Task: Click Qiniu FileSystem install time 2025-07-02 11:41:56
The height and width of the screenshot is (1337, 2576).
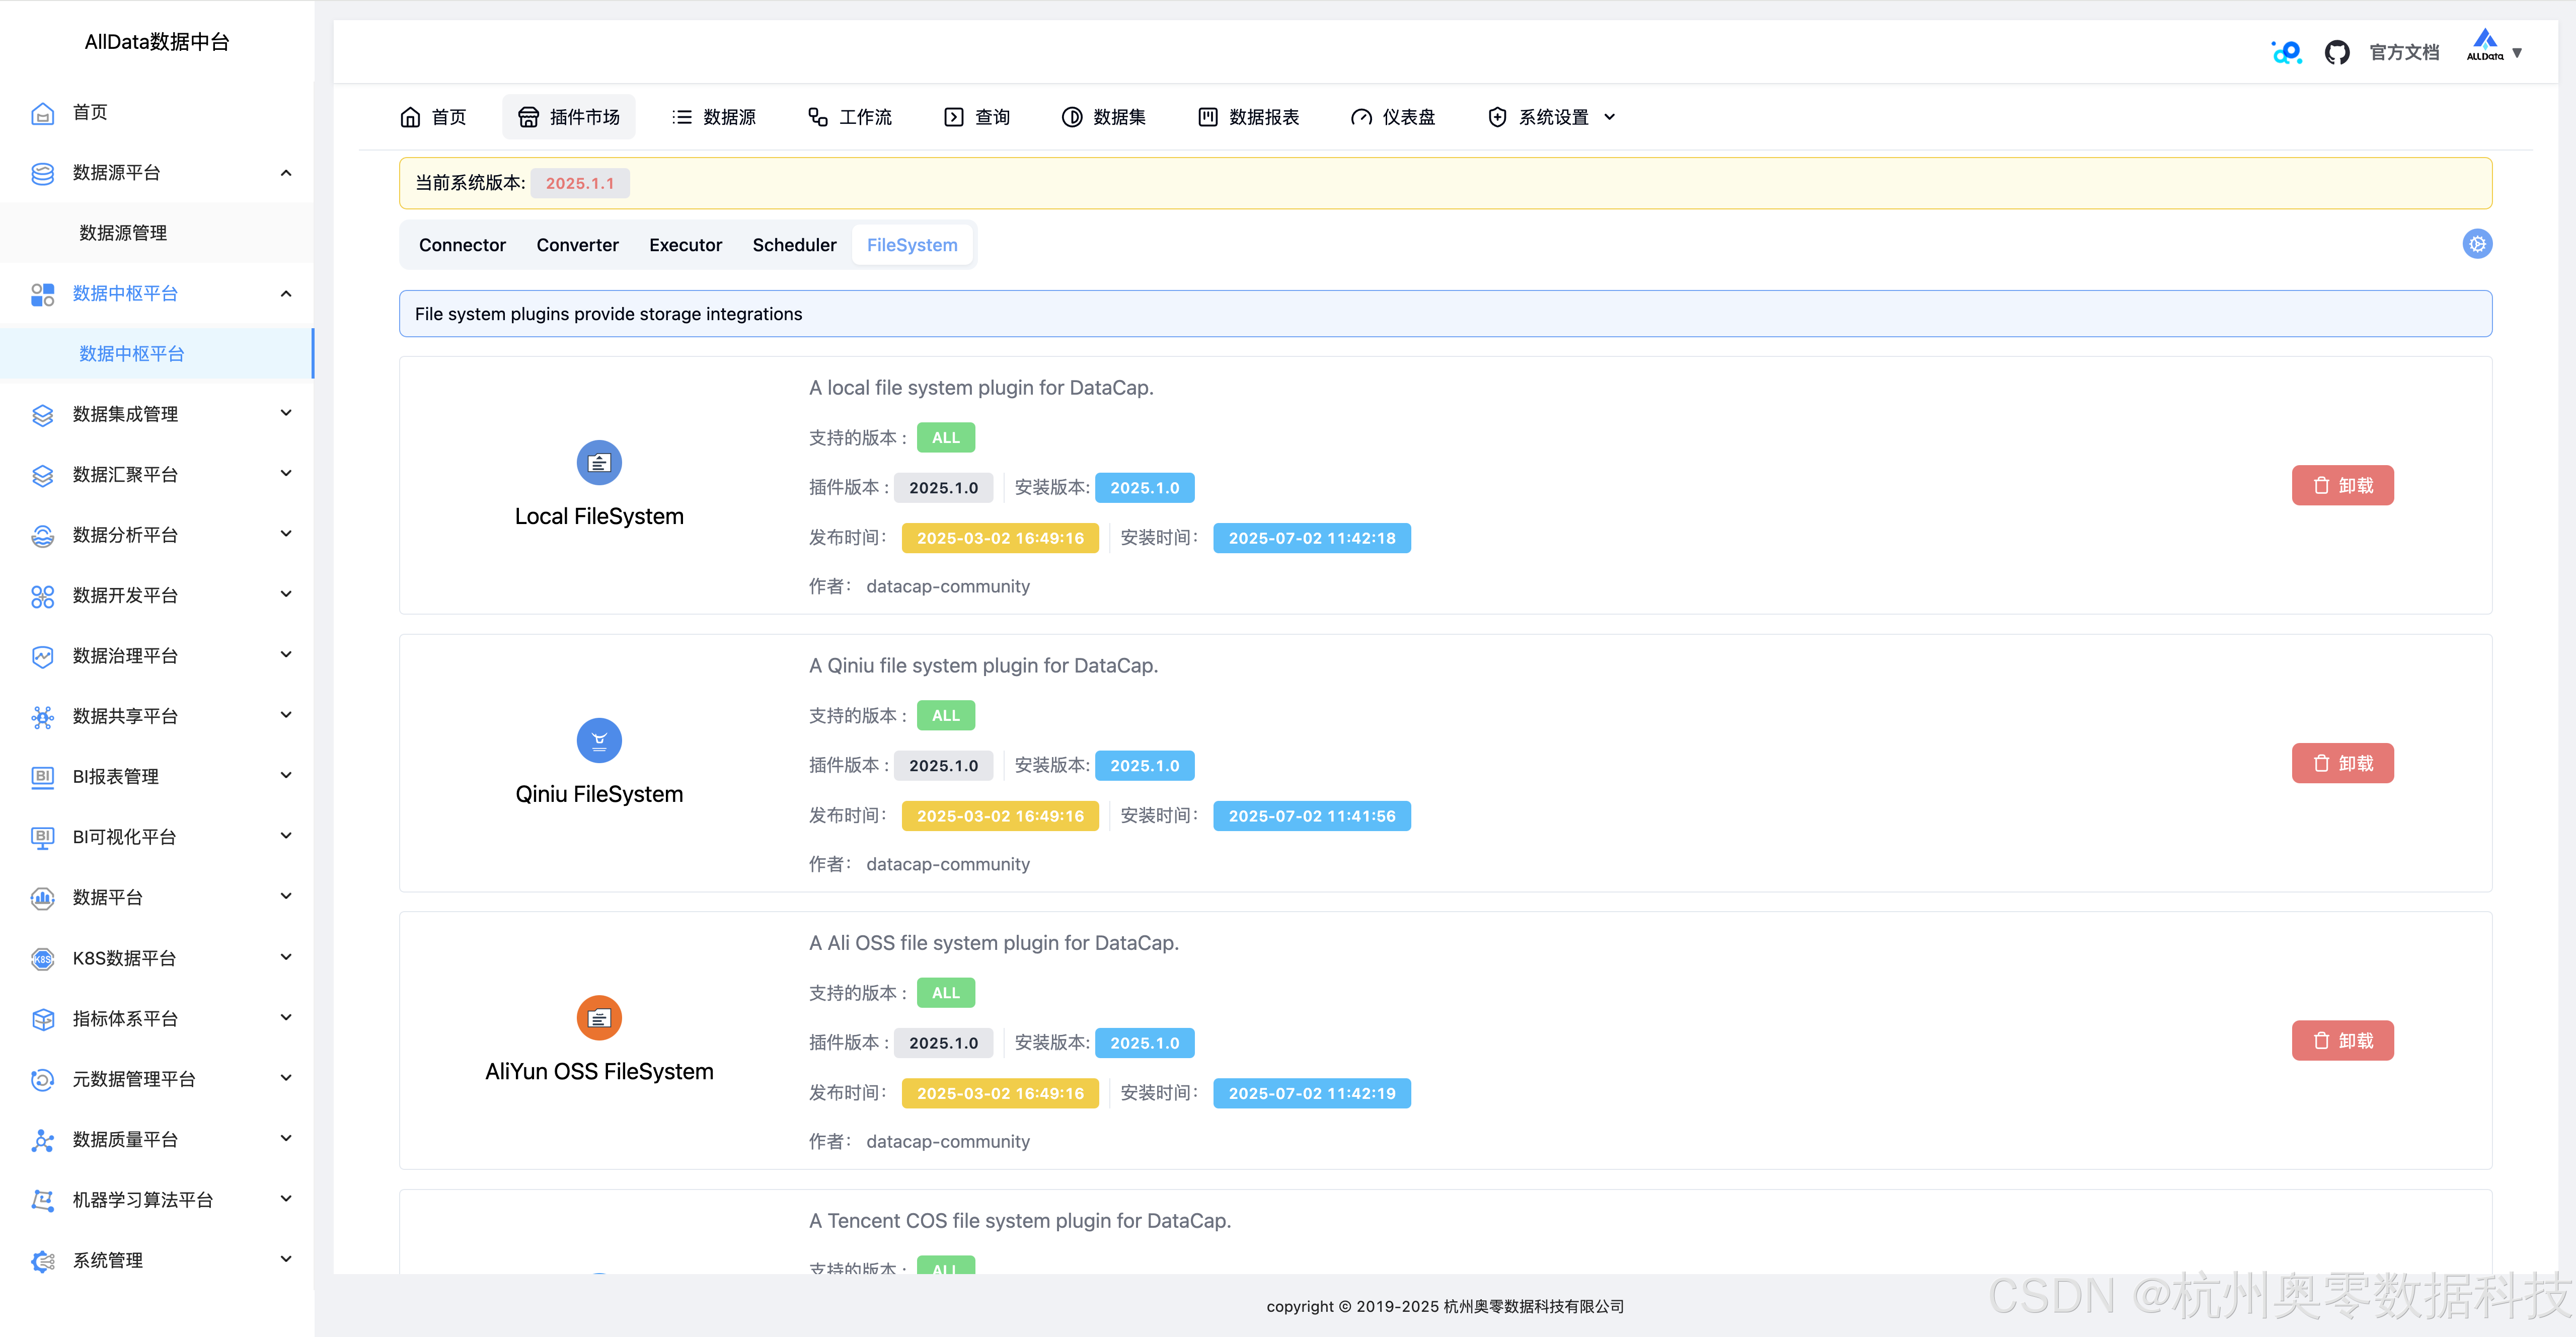Action: coord(1312,816)
